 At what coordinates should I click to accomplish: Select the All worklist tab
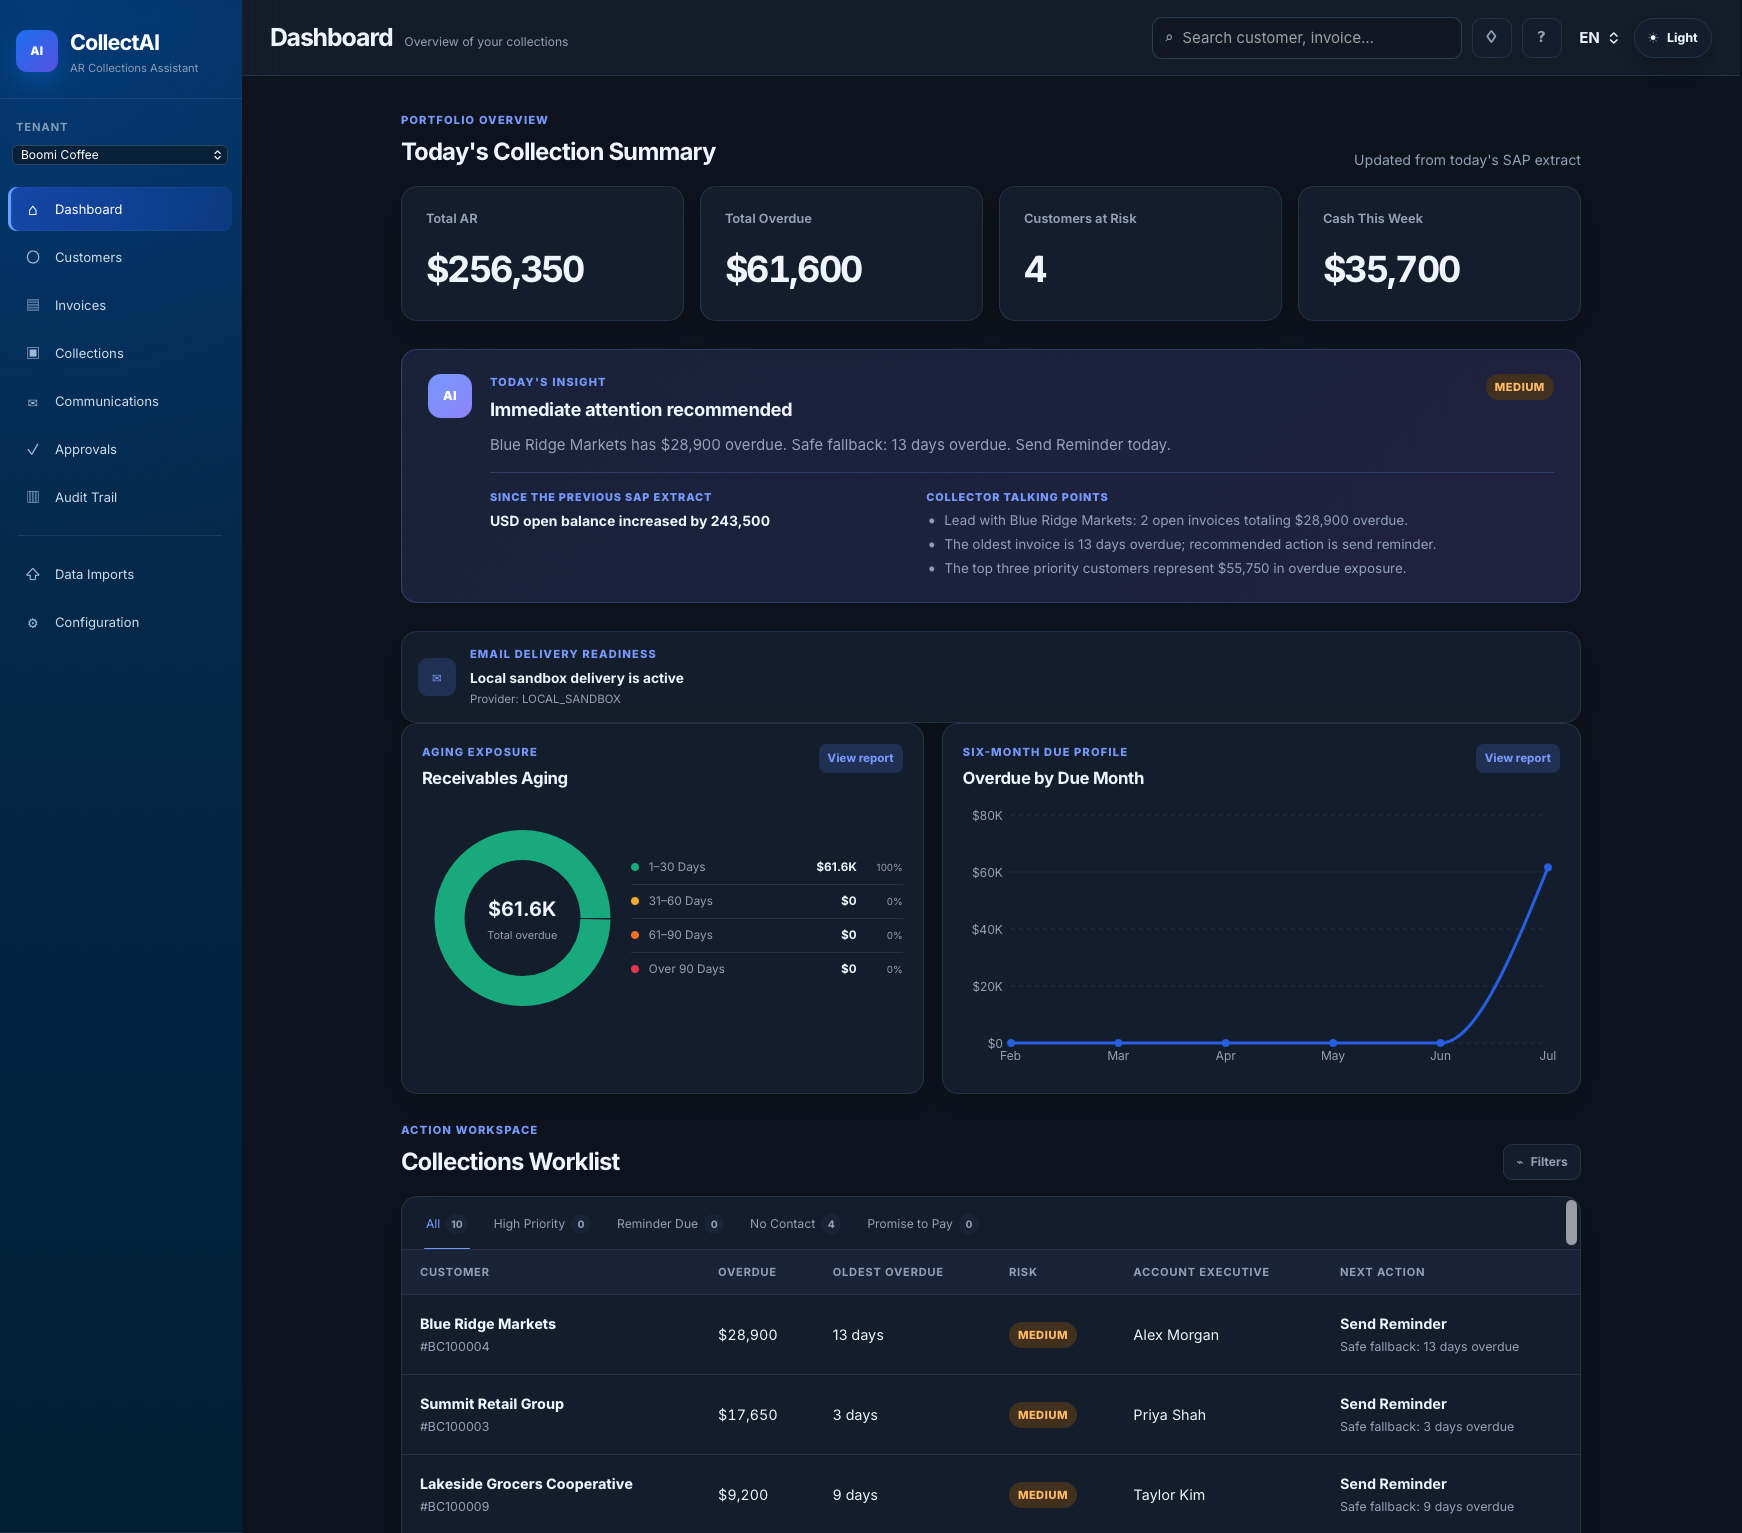446,1224
